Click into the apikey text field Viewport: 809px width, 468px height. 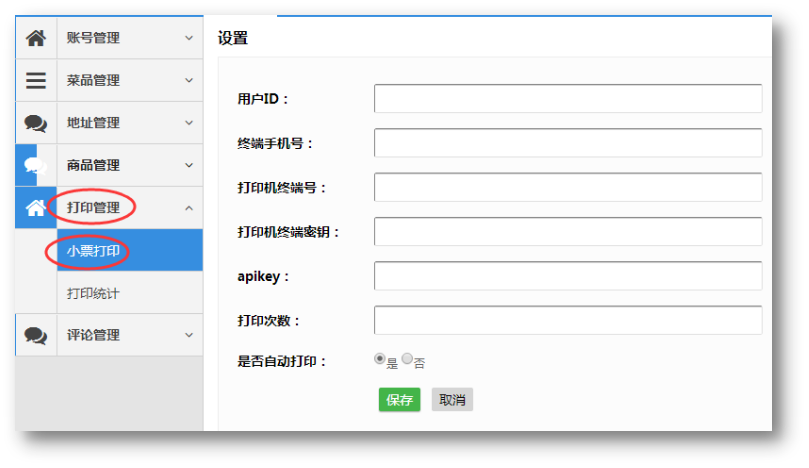tap(567, 275)
